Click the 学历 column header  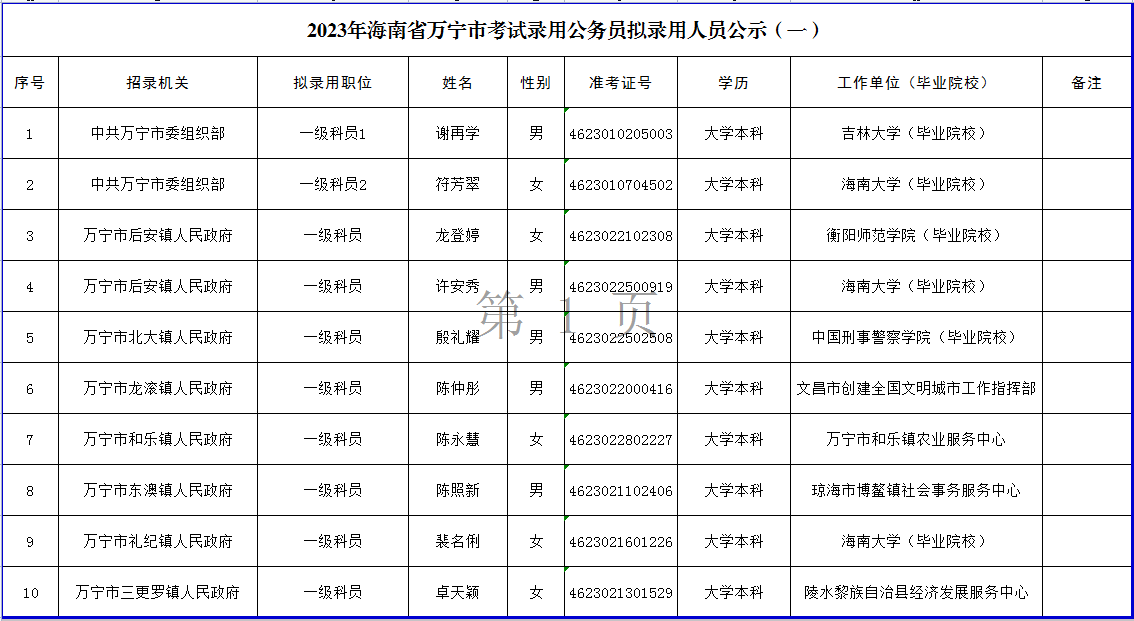734,82
